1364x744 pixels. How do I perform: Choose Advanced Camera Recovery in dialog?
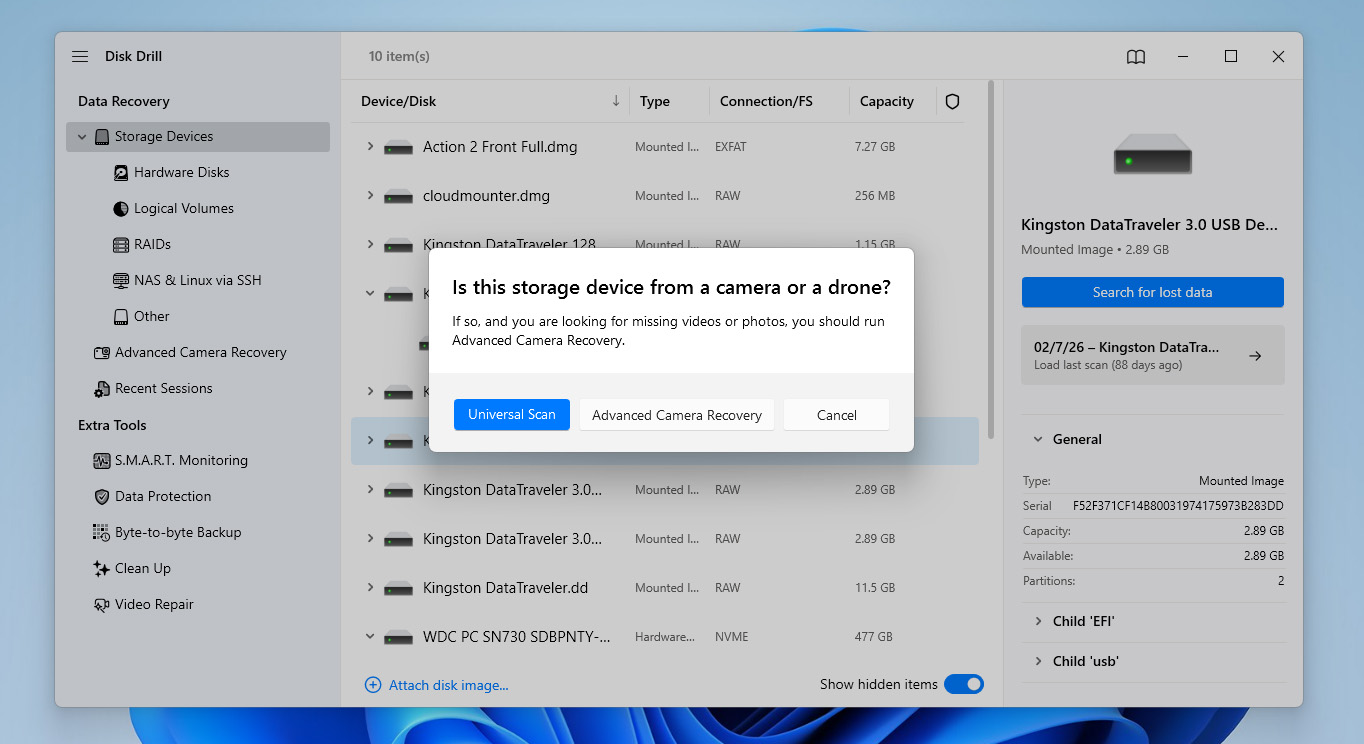coord(677,415)
